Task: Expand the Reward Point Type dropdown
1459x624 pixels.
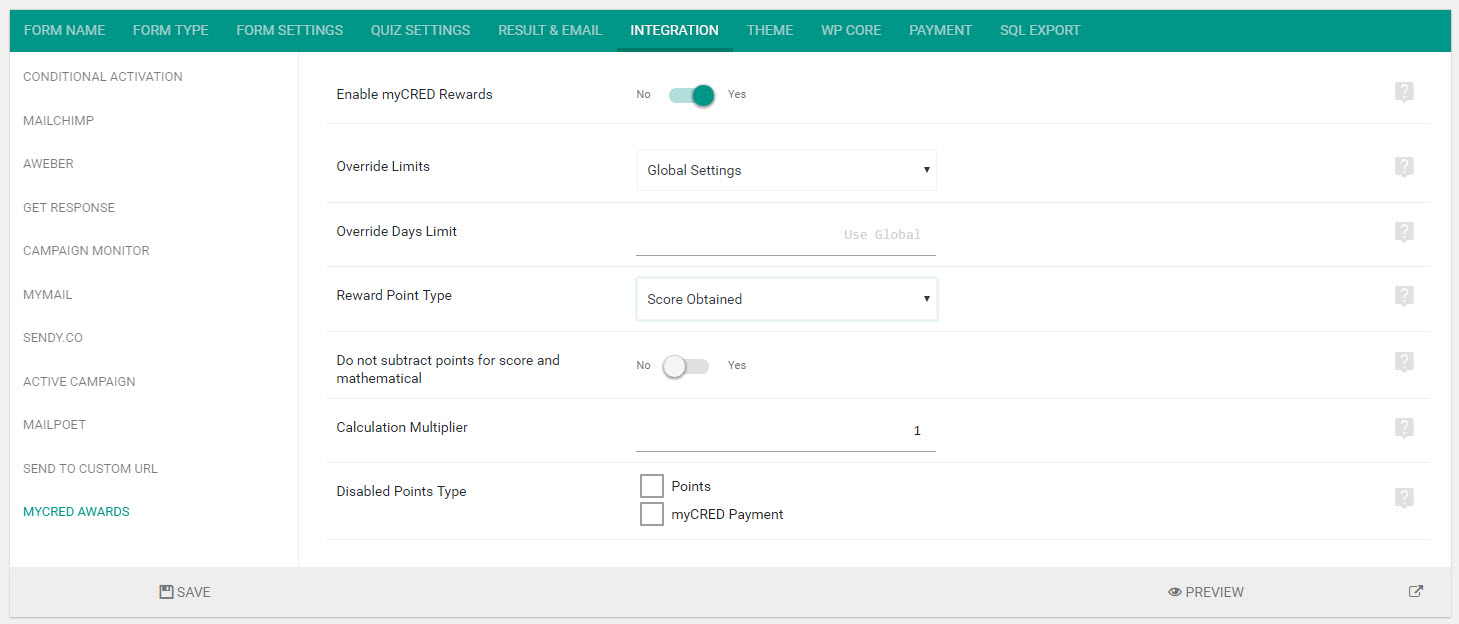Action: (786, 298)
